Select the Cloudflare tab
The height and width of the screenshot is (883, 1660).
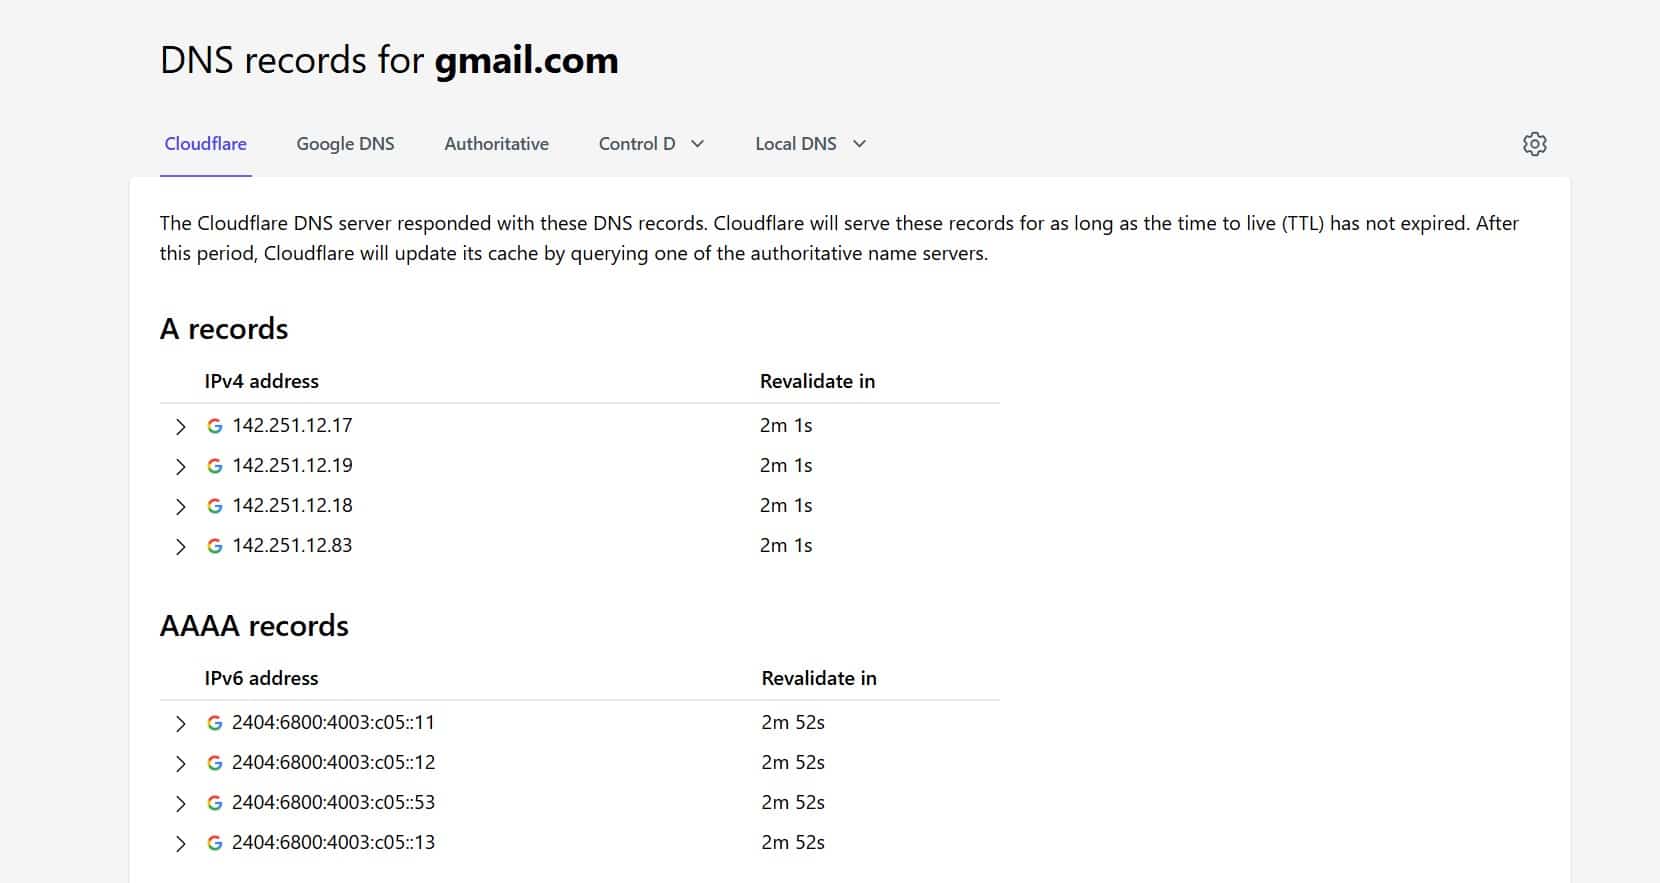point(205,144)
